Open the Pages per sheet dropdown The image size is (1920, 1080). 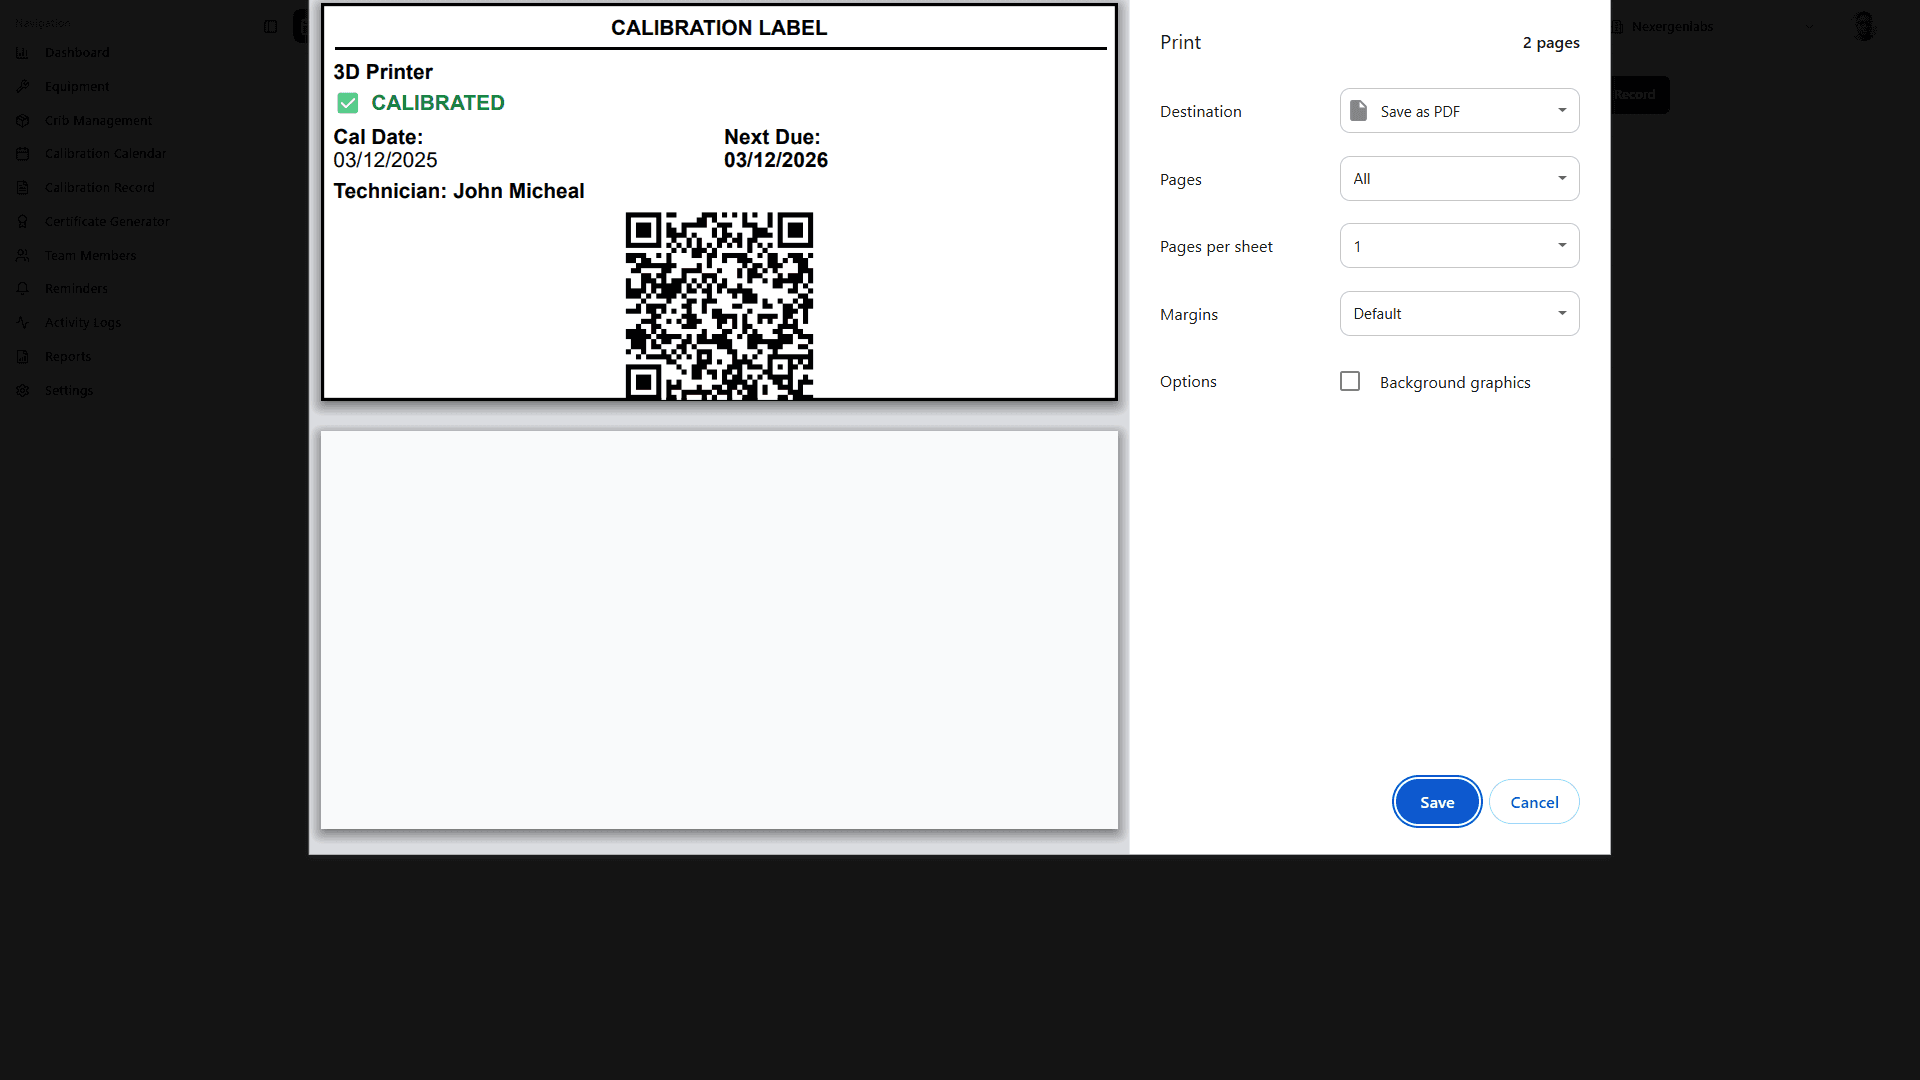pos(1459,246)
